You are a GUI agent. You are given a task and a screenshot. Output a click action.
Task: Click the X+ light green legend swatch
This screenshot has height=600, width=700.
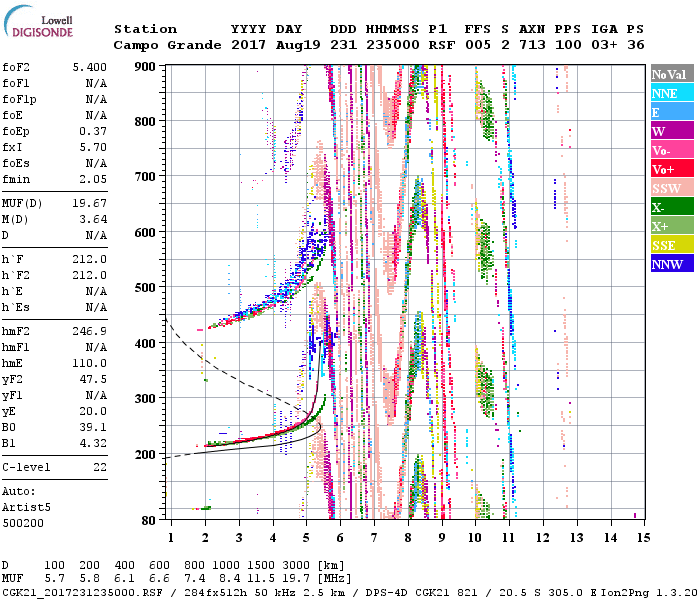click(x=672, y=226)
